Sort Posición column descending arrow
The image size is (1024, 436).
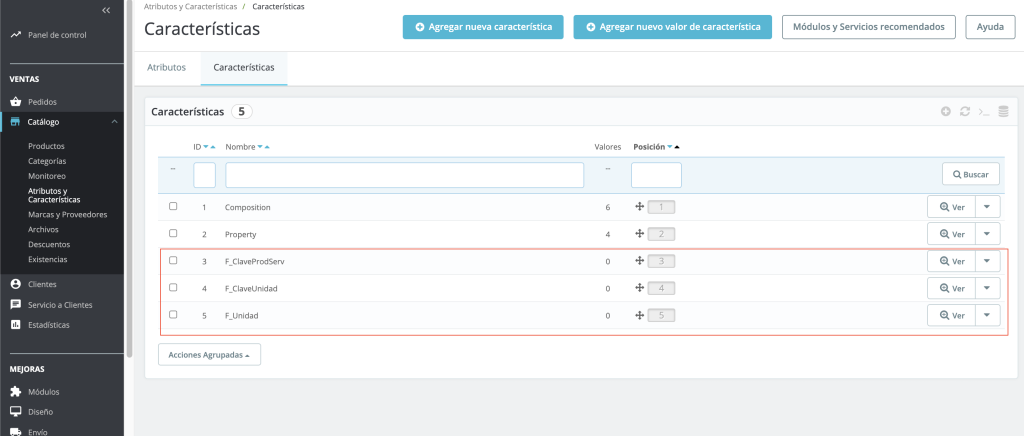(x=669, y=147)
